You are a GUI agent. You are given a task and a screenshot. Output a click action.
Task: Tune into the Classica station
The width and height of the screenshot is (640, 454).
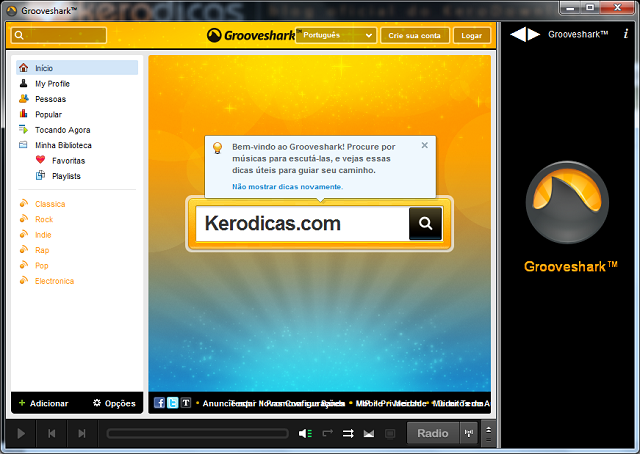(x=50, y=204)
